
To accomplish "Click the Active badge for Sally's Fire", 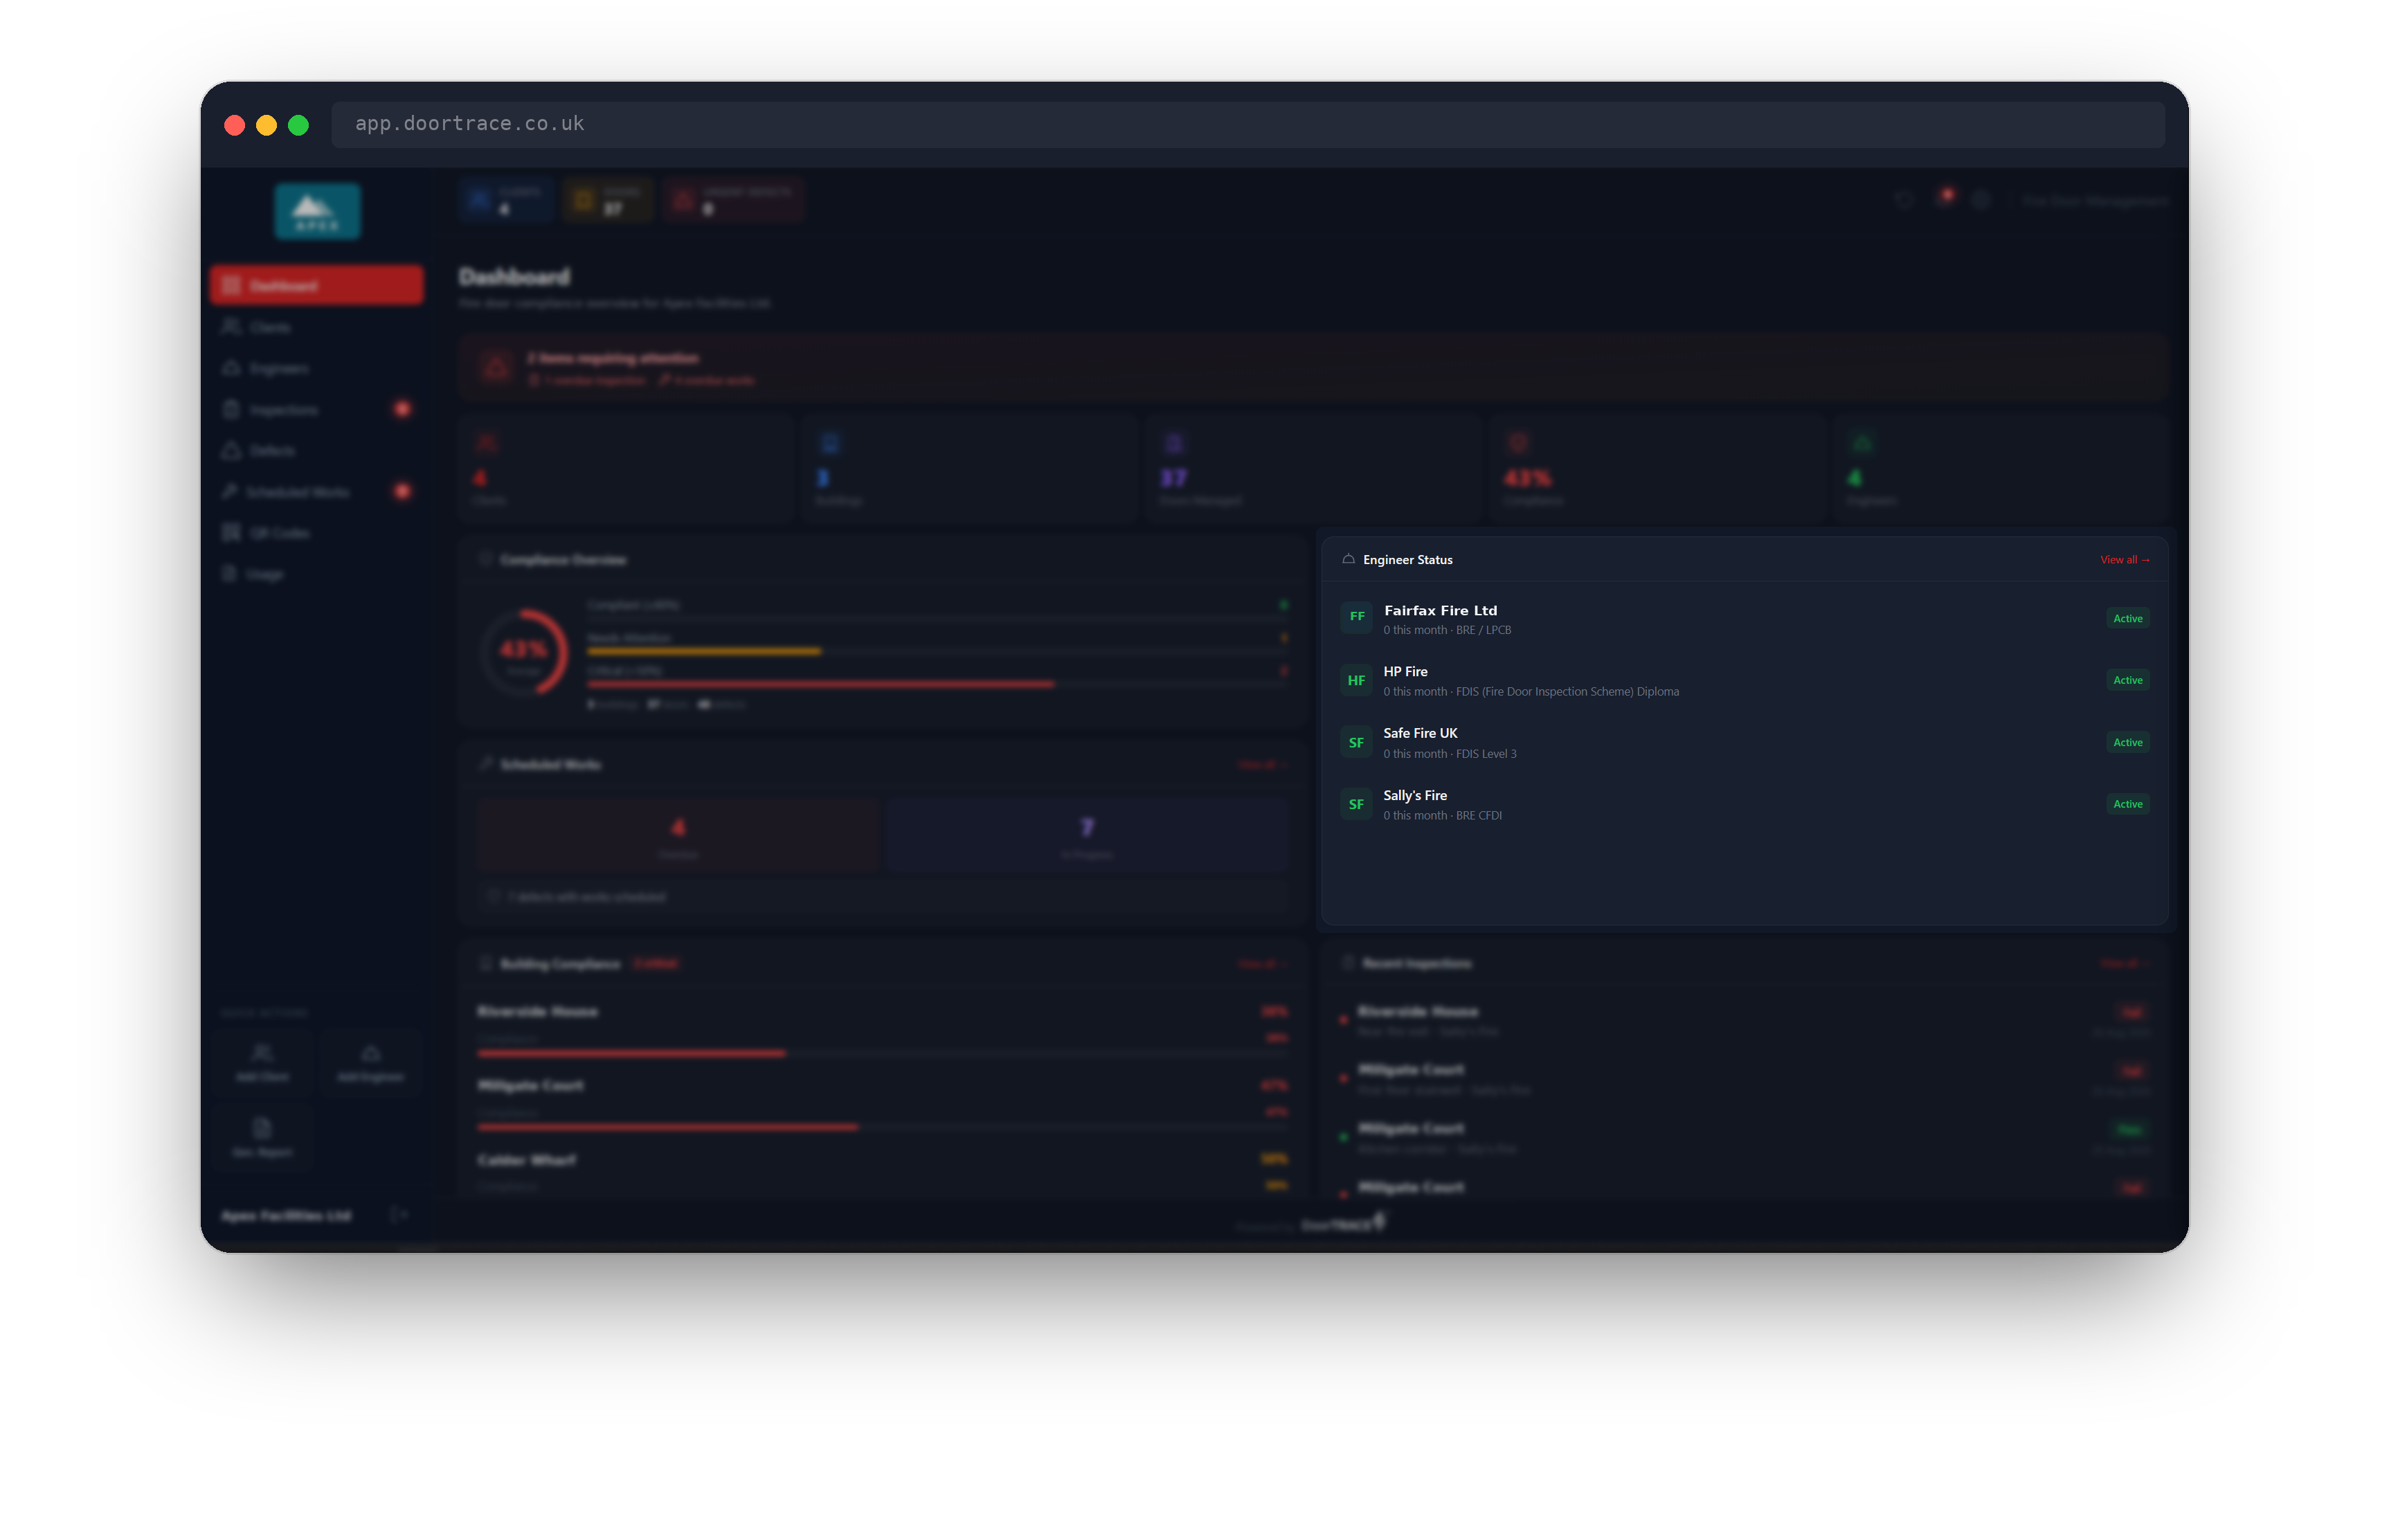I will pos(2127,804).
